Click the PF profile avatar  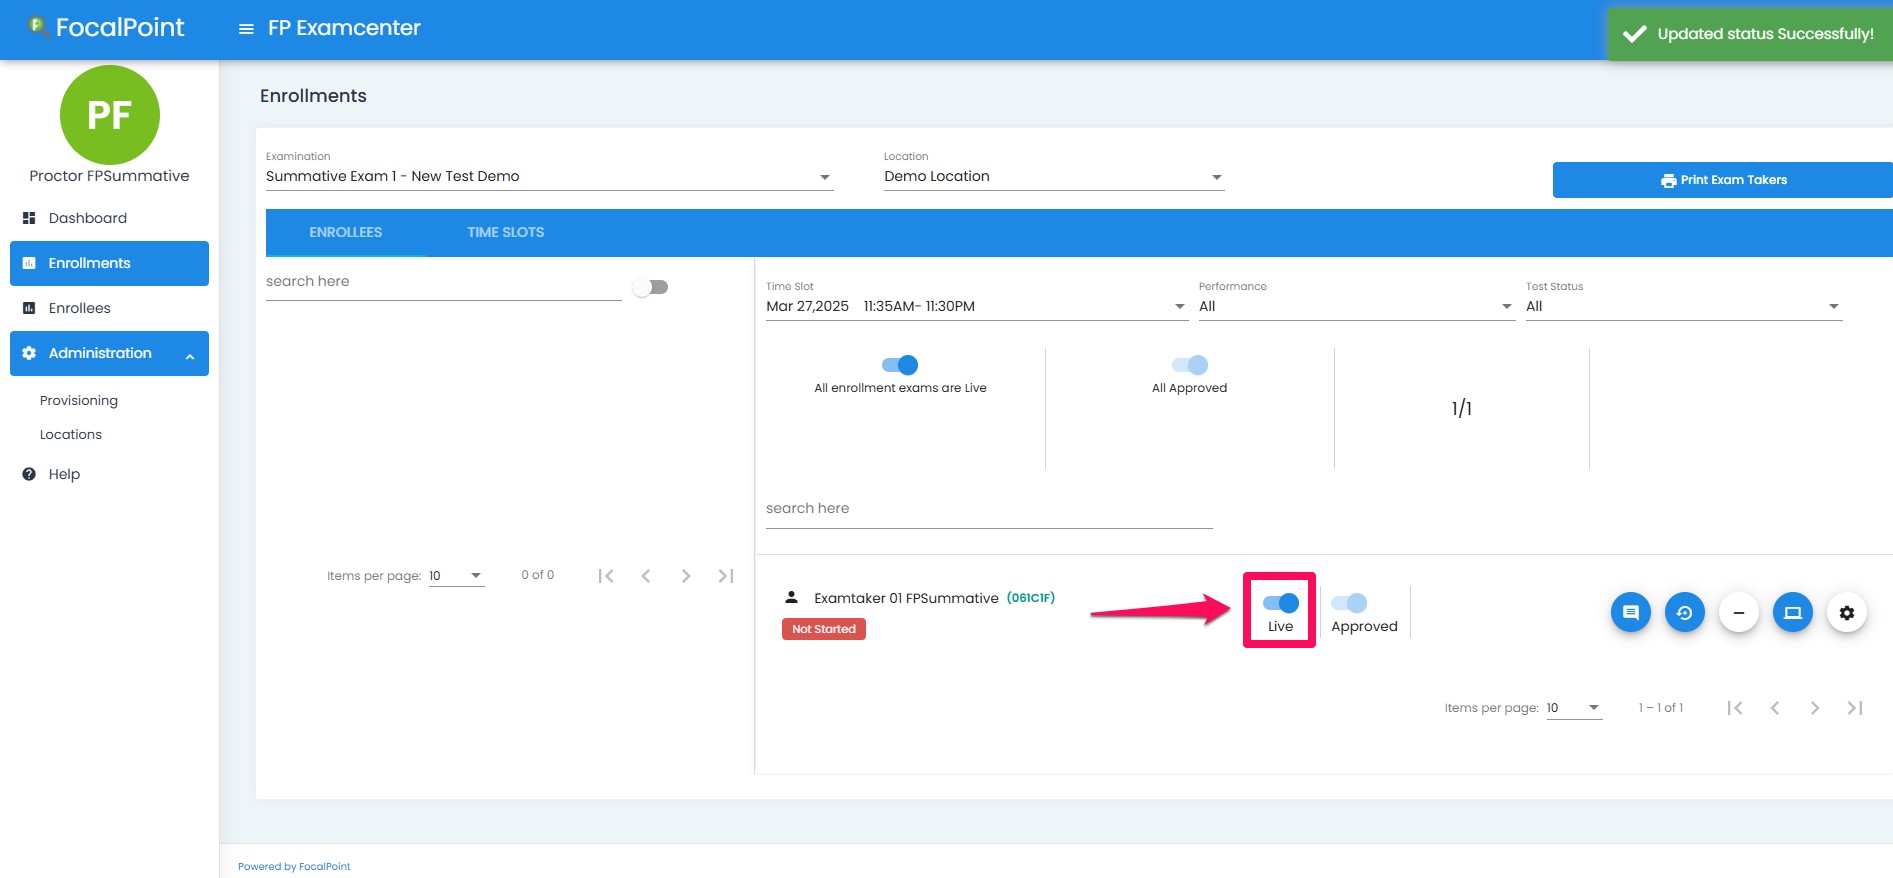click(110, 115)
